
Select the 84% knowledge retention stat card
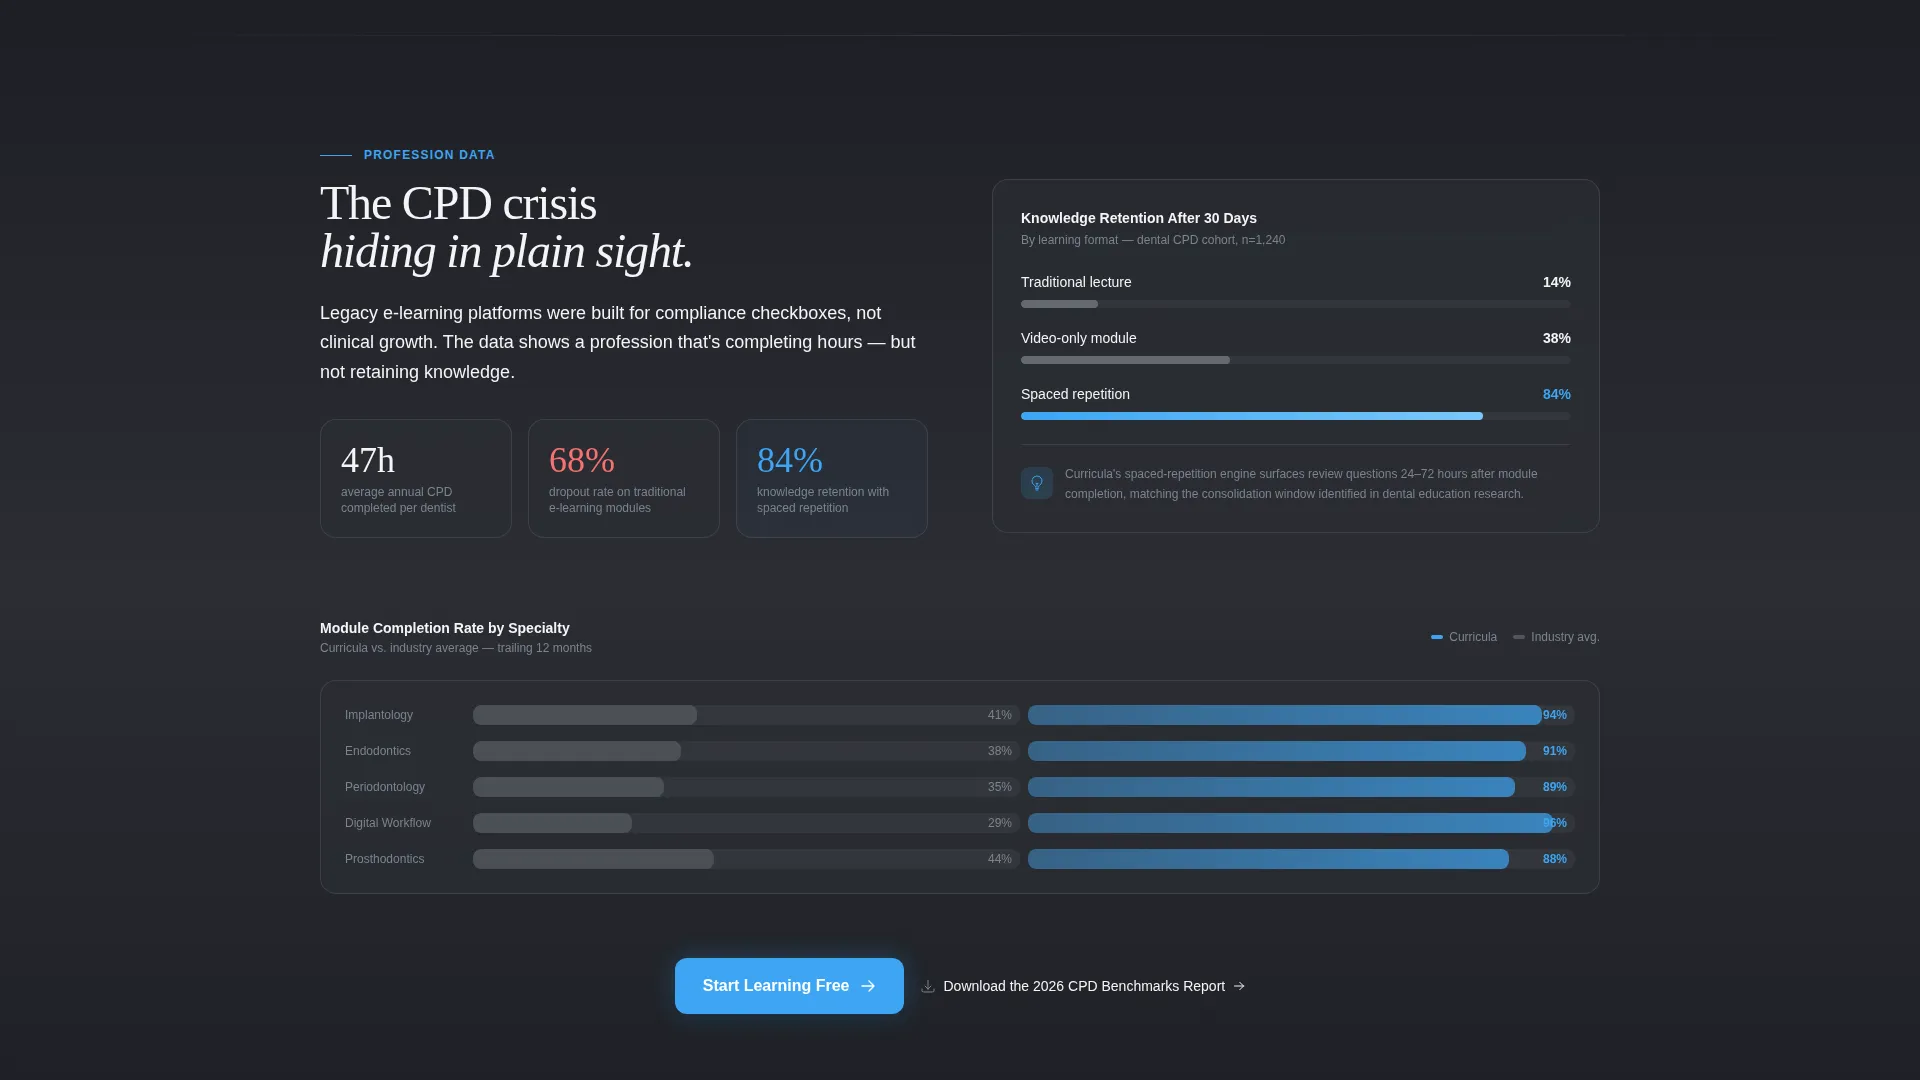tap(832, 478)
